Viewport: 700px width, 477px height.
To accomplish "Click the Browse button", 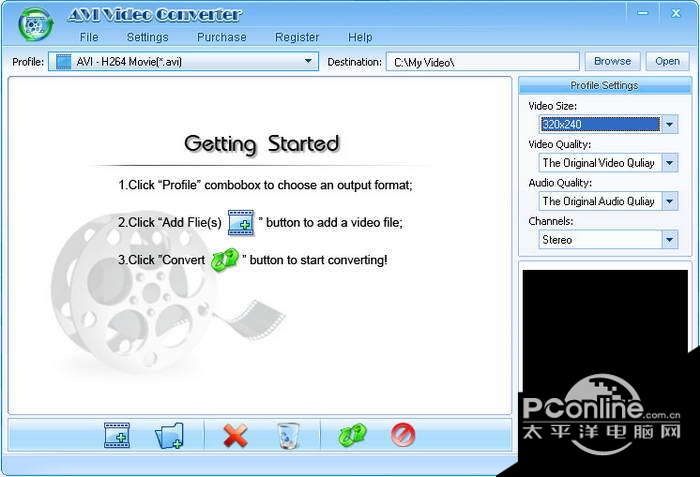I will tap(612, 61).
